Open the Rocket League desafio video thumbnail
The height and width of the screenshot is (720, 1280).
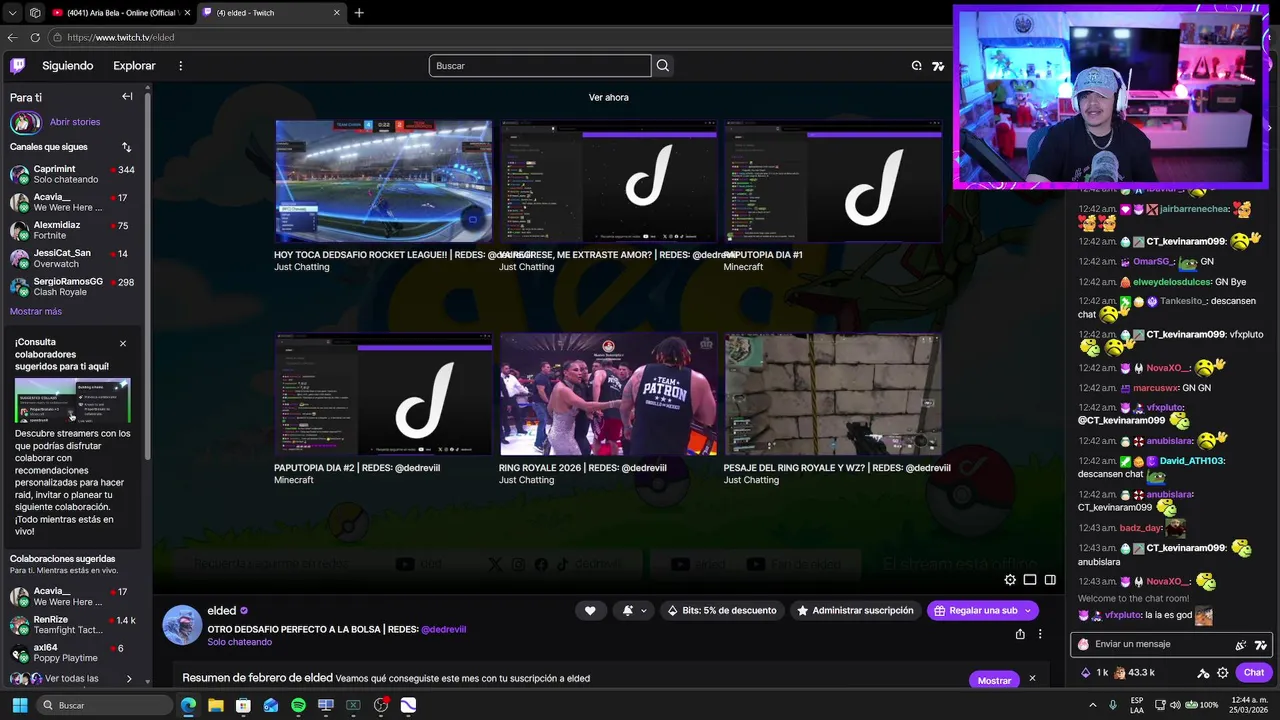coord(384,181)
